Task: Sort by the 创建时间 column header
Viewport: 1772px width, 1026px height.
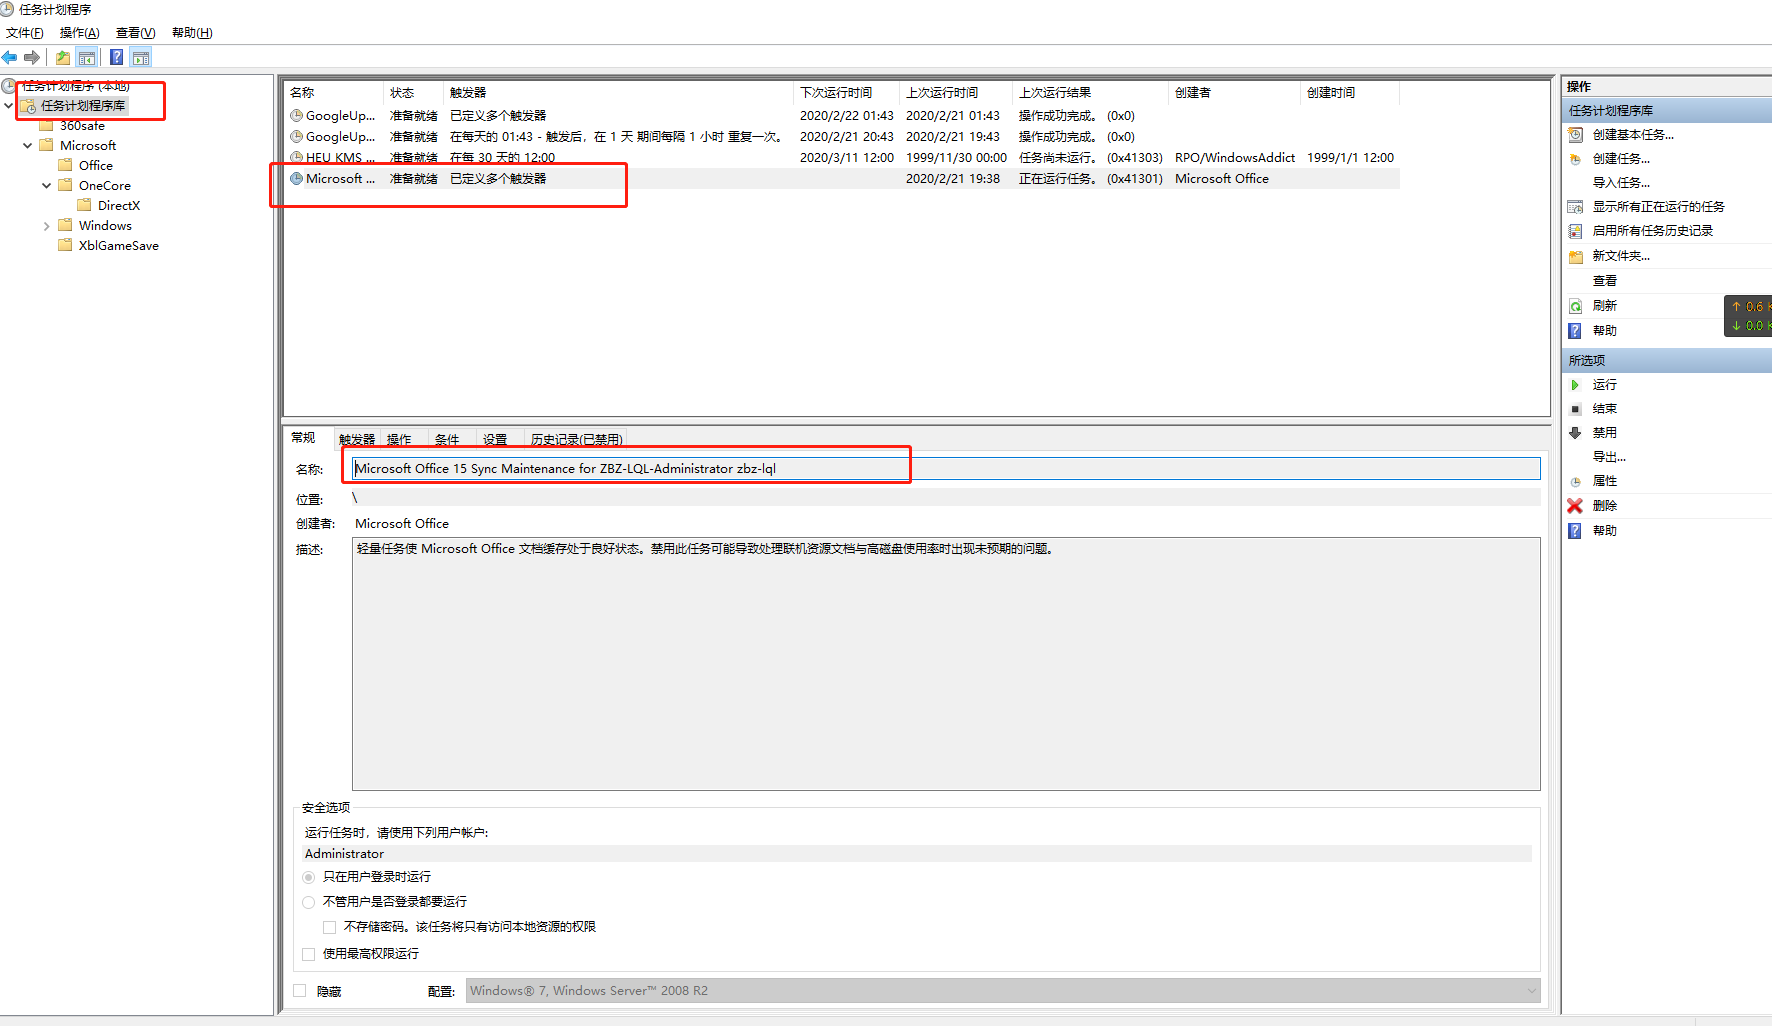Action: (x=1350, y=93)
